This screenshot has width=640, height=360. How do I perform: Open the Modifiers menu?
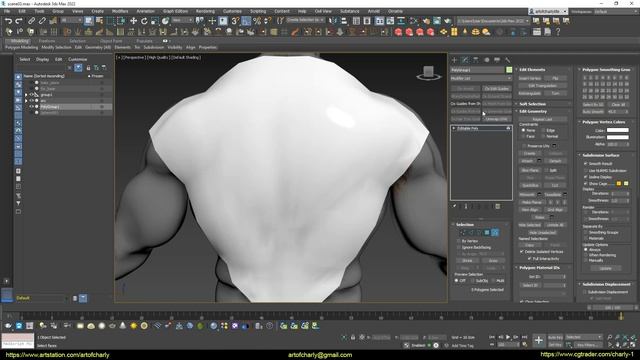coord(120,11)
